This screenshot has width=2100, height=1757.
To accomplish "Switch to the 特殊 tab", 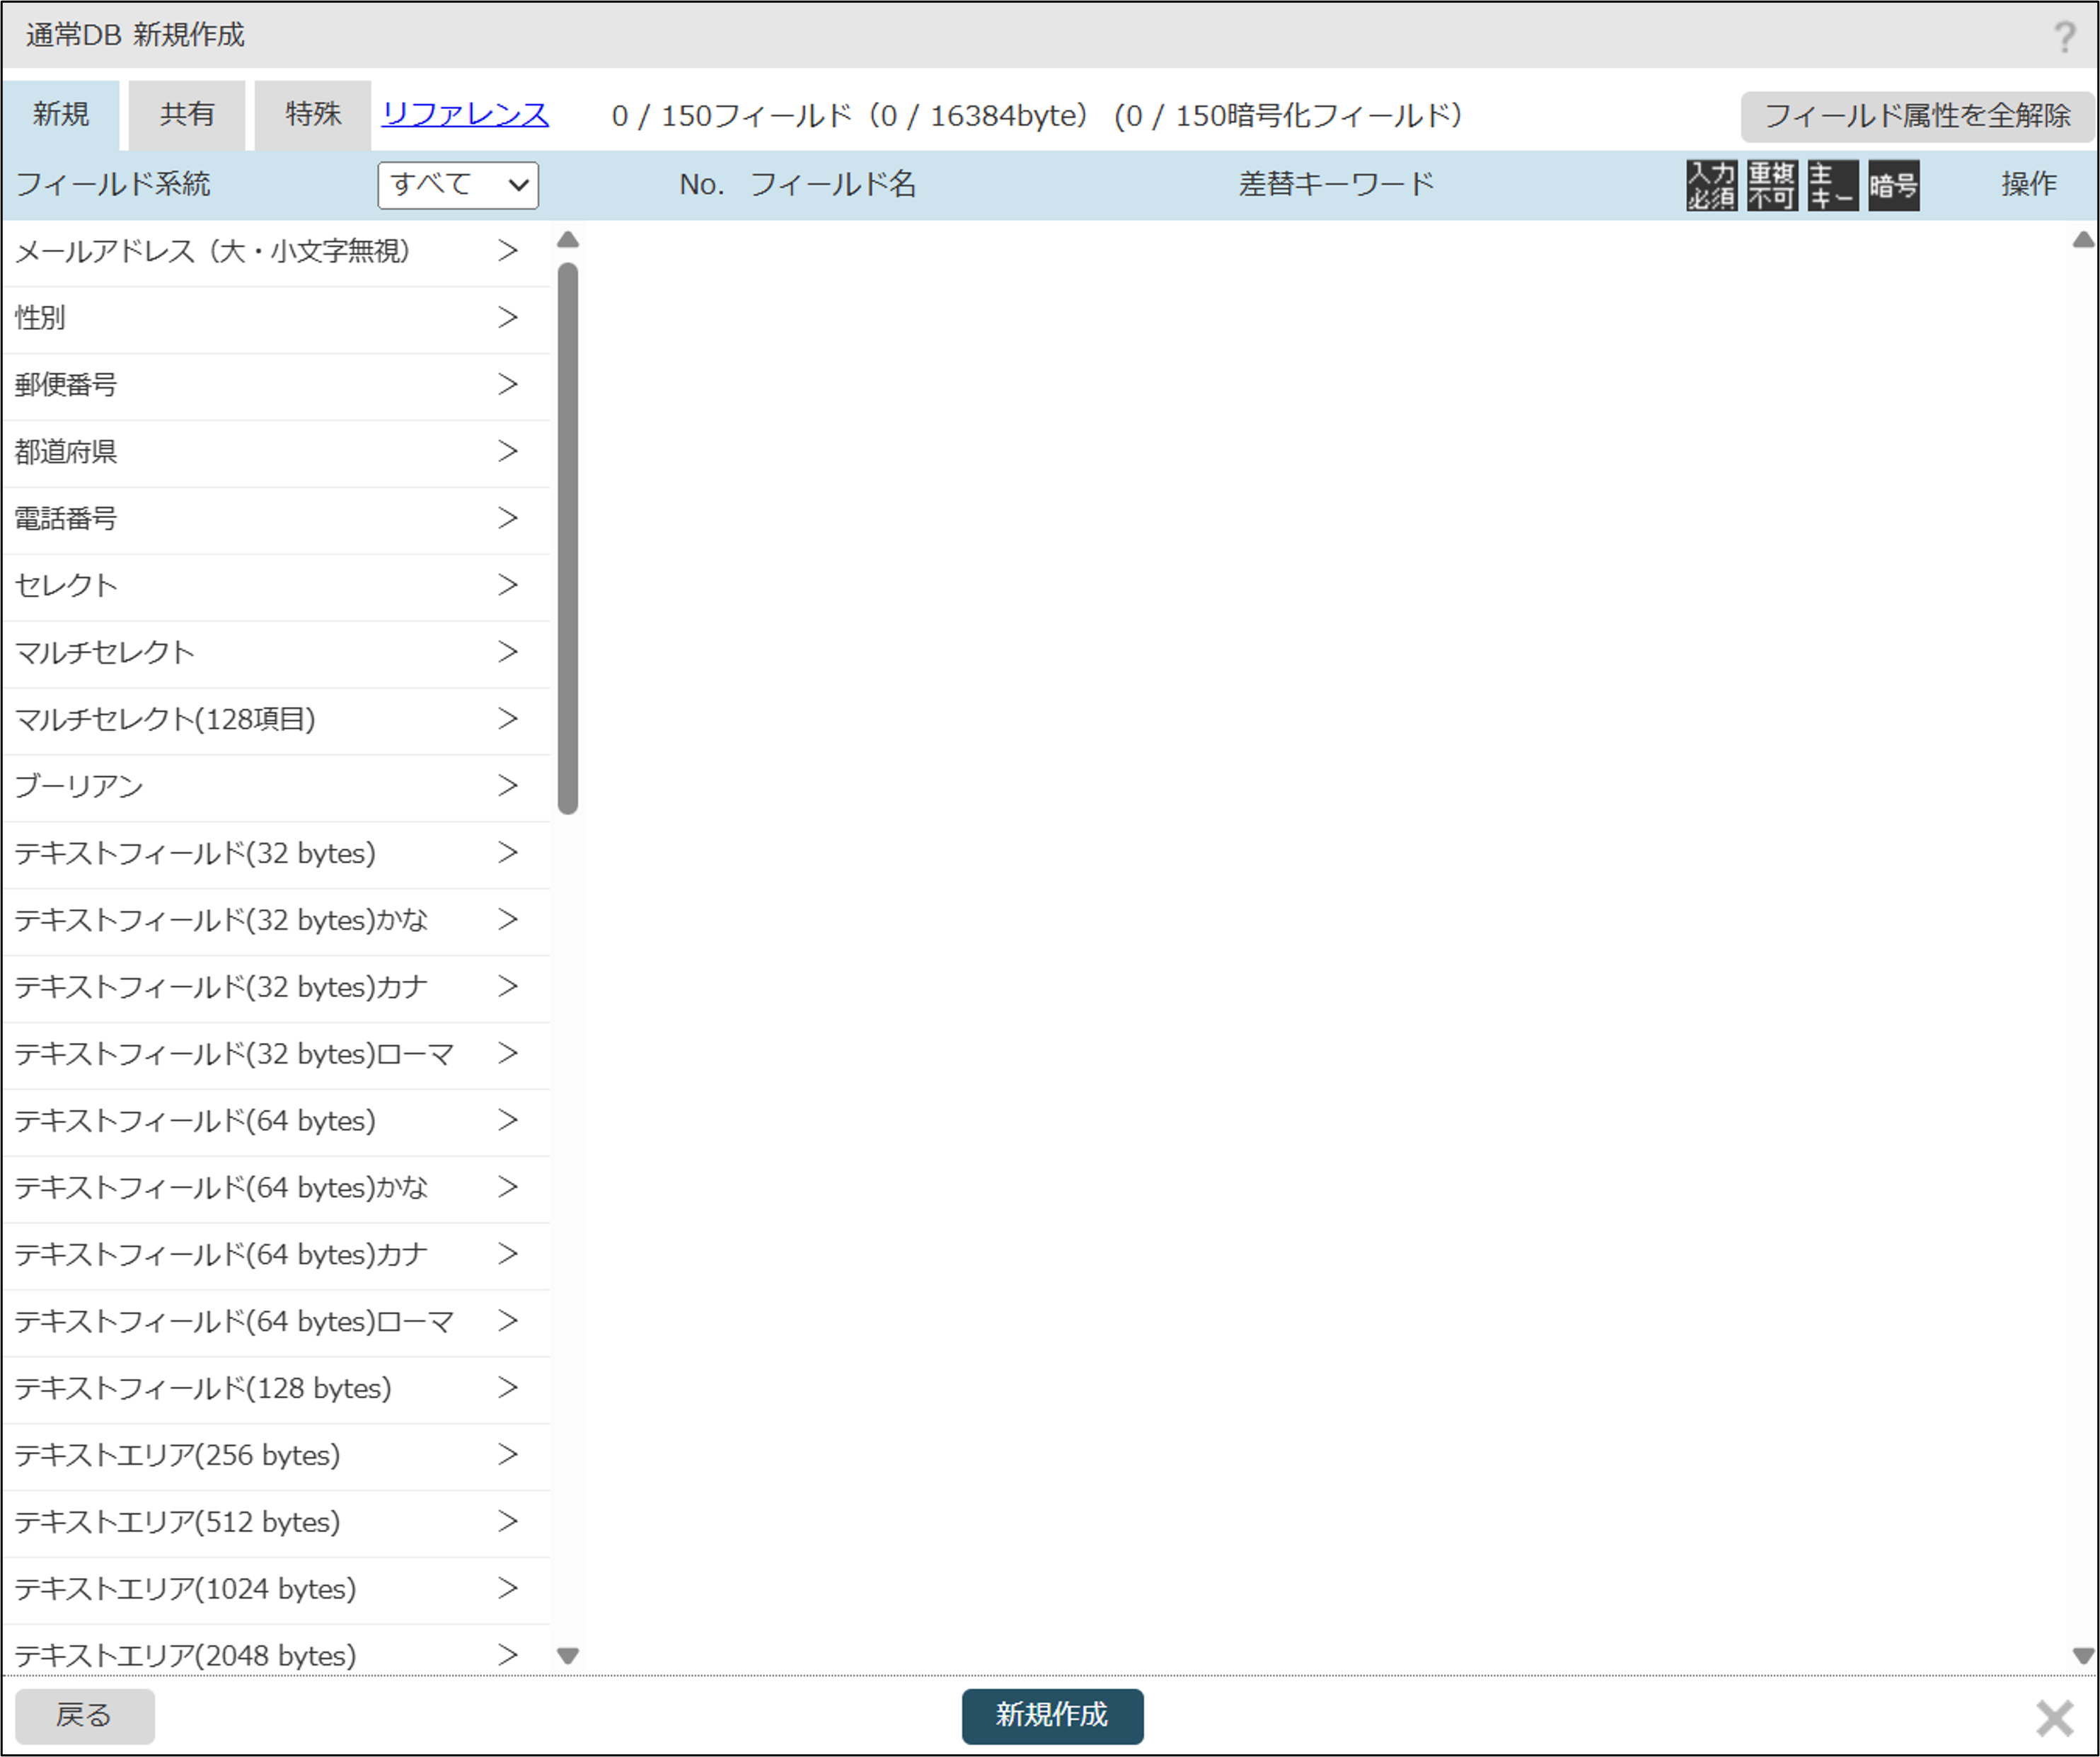I will coord(312,115).
